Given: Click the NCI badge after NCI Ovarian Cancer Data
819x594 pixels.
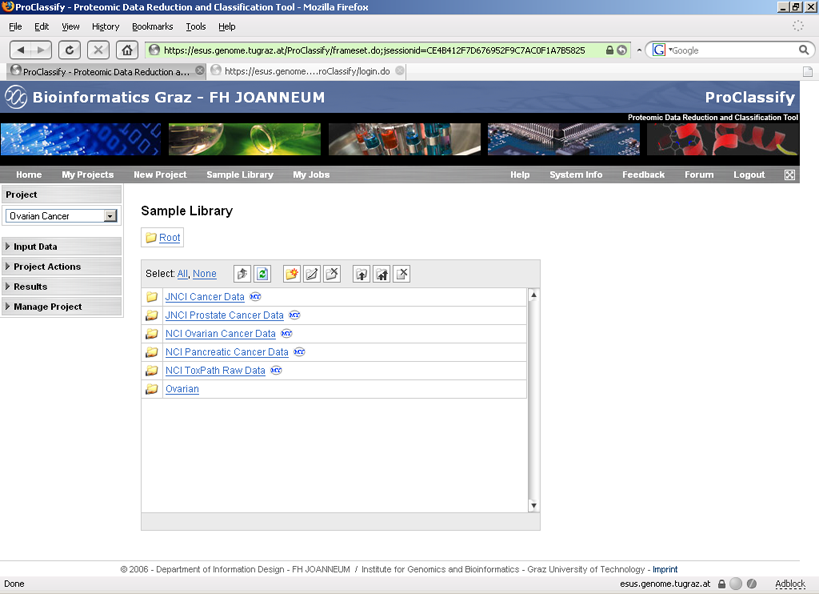Looking at the screenshot, I should pyautogui.click(x=286, y=333).
